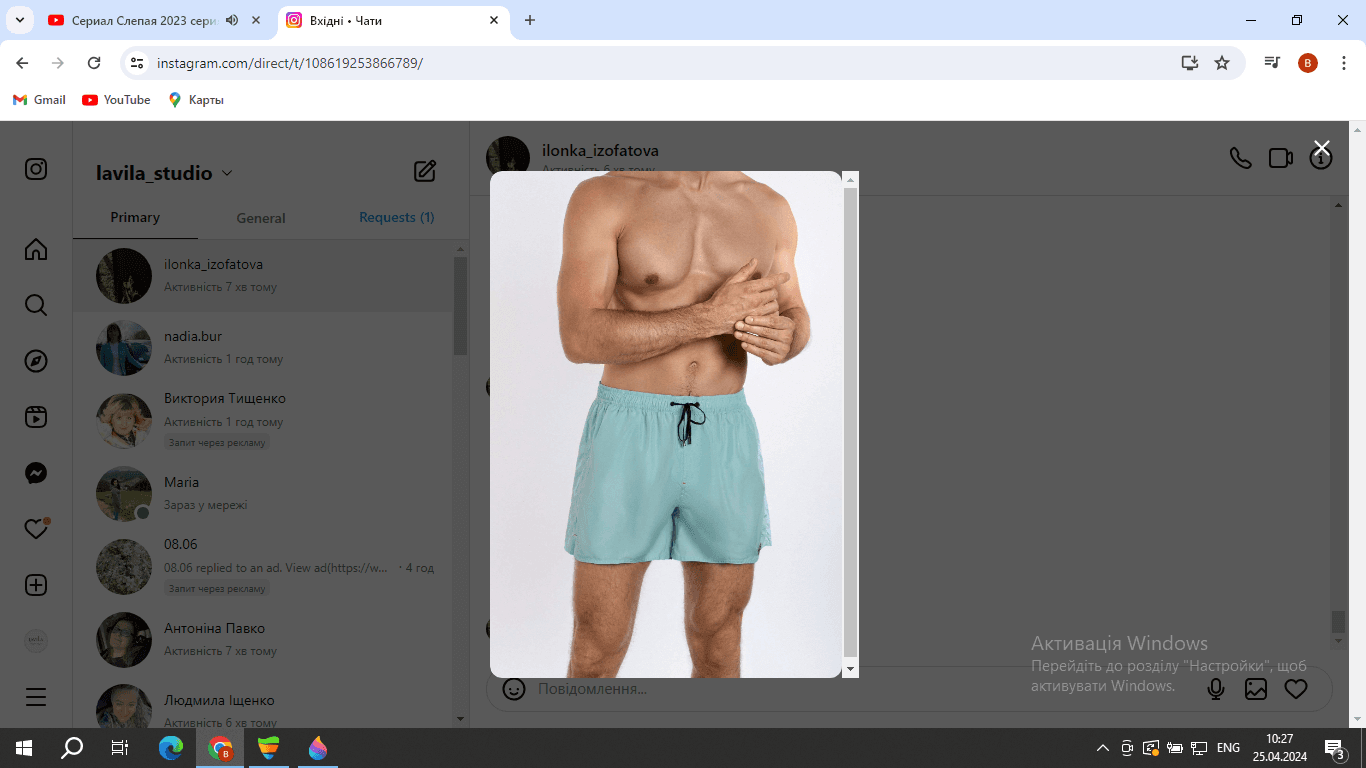The width and height of the screenshot is (1366, 768).
Task: View site information for instagram.com
Action: click(138, 63)
